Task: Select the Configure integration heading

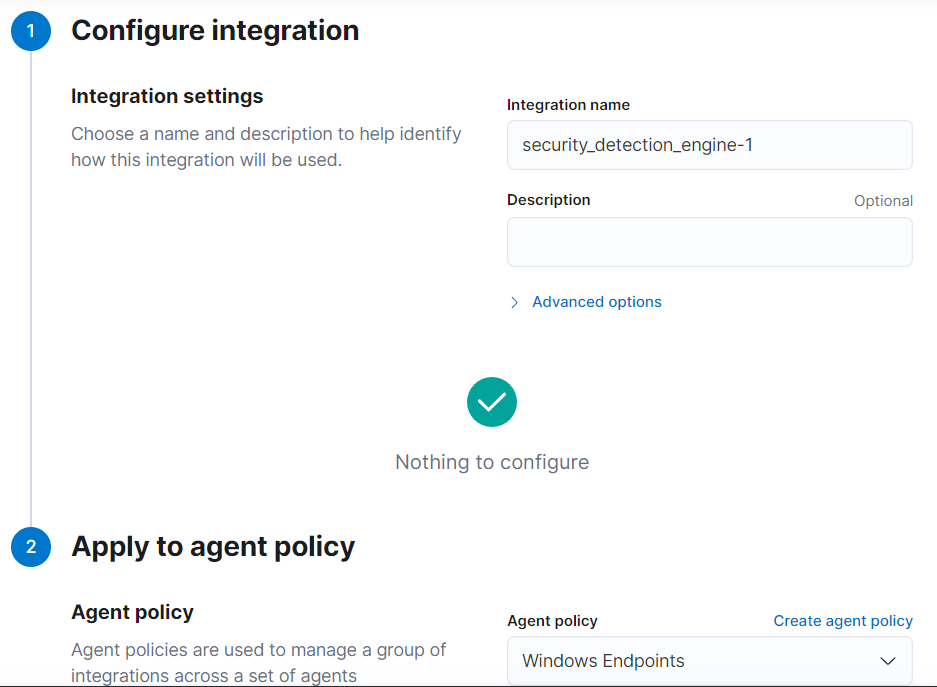Action: click(215, 31)
